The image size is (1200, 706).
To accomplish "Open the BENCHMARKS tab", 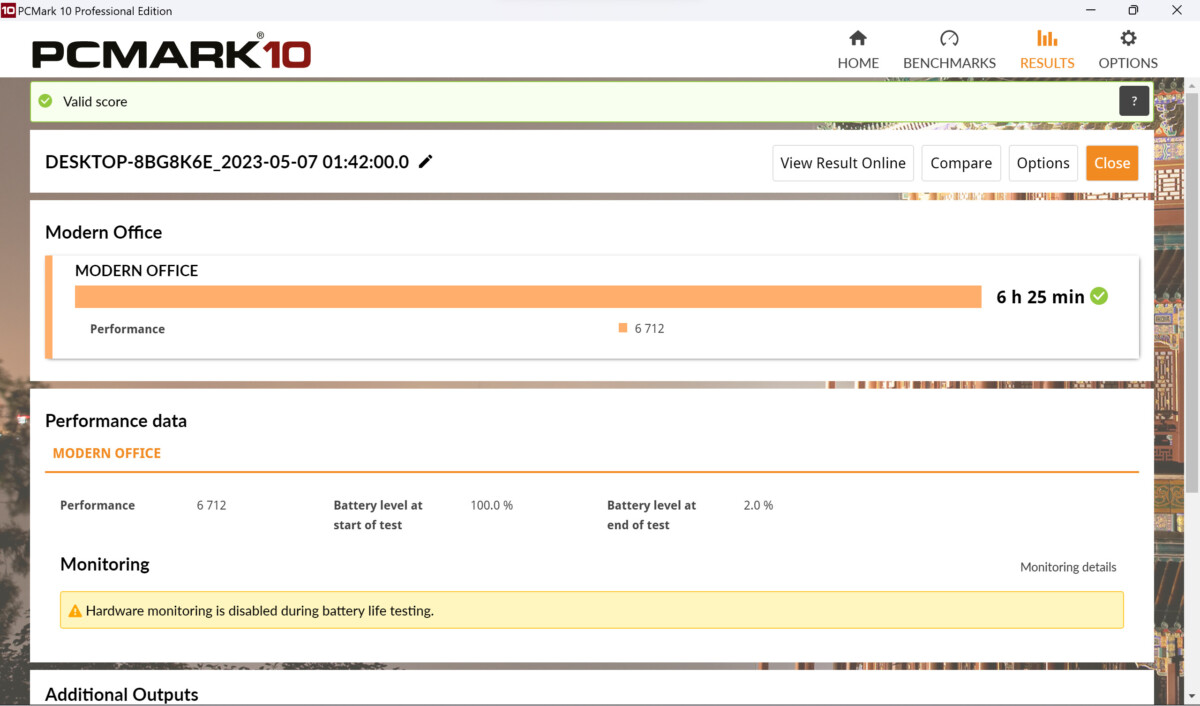I will (x=949, y=50).
